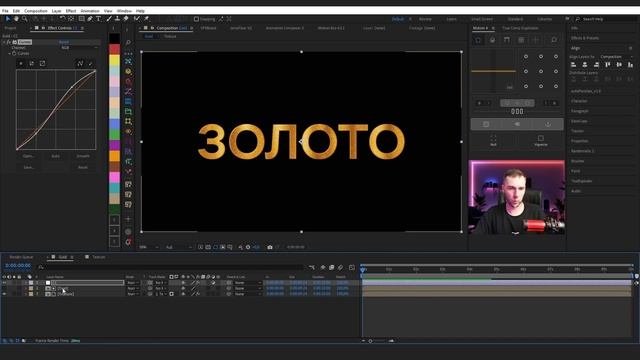The image size is (640, 360).
Task: Click the Open button under the curves graph
Action: tap(28, 156)
